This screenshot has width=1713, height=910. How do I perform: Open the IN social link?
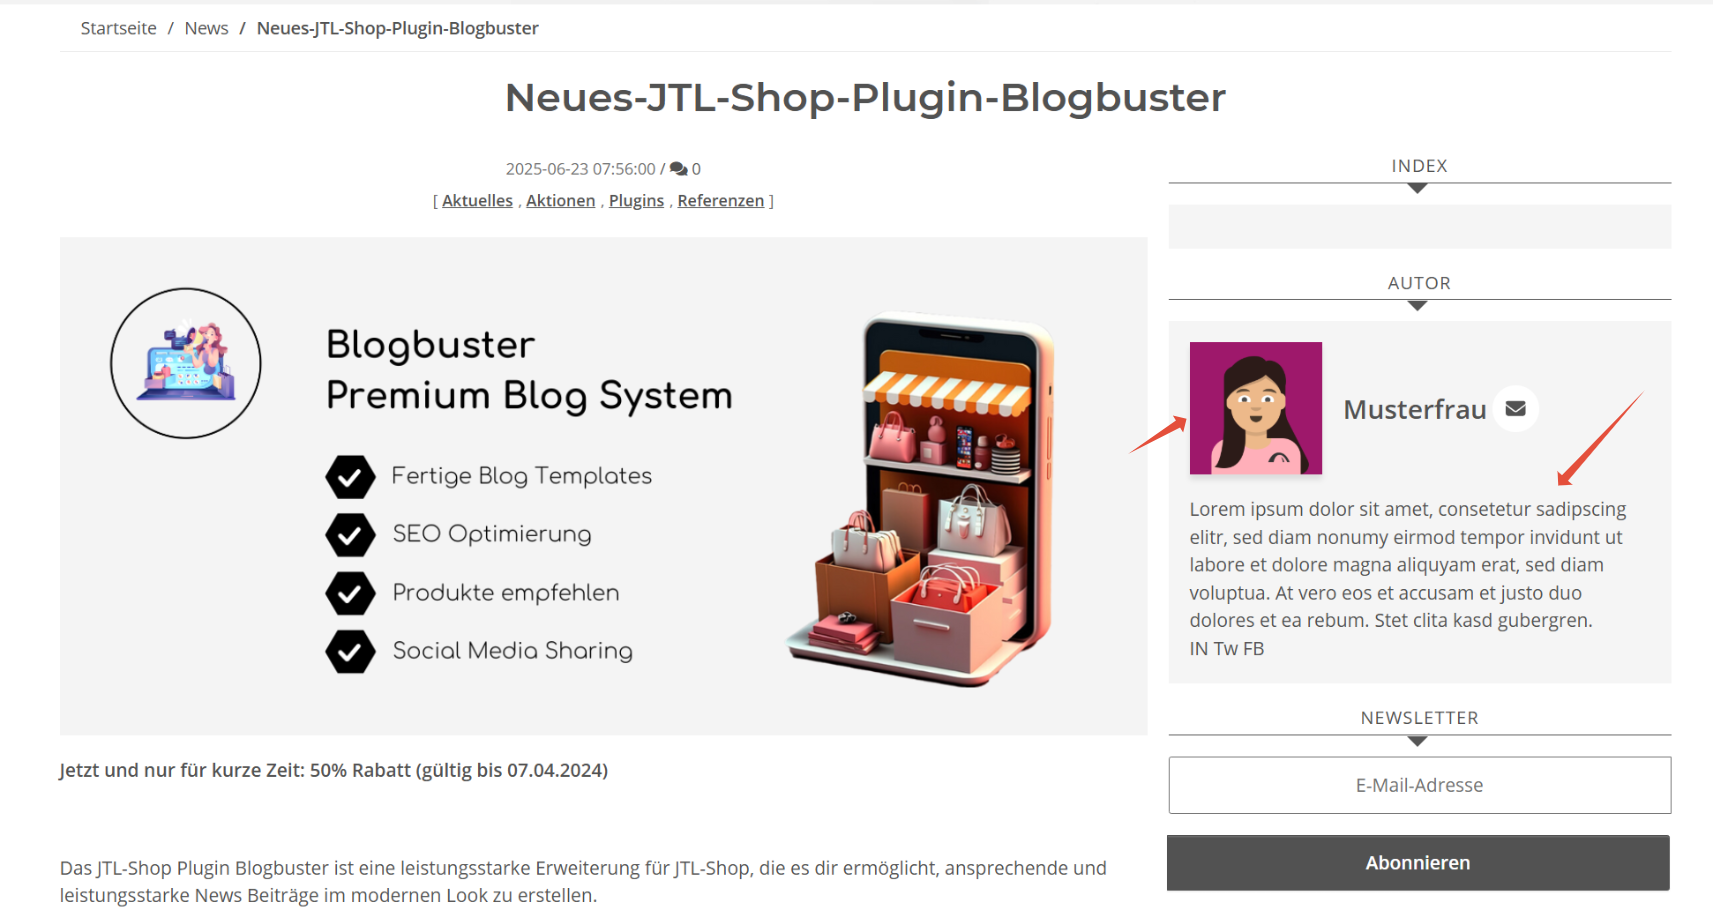pos(1198,649)
